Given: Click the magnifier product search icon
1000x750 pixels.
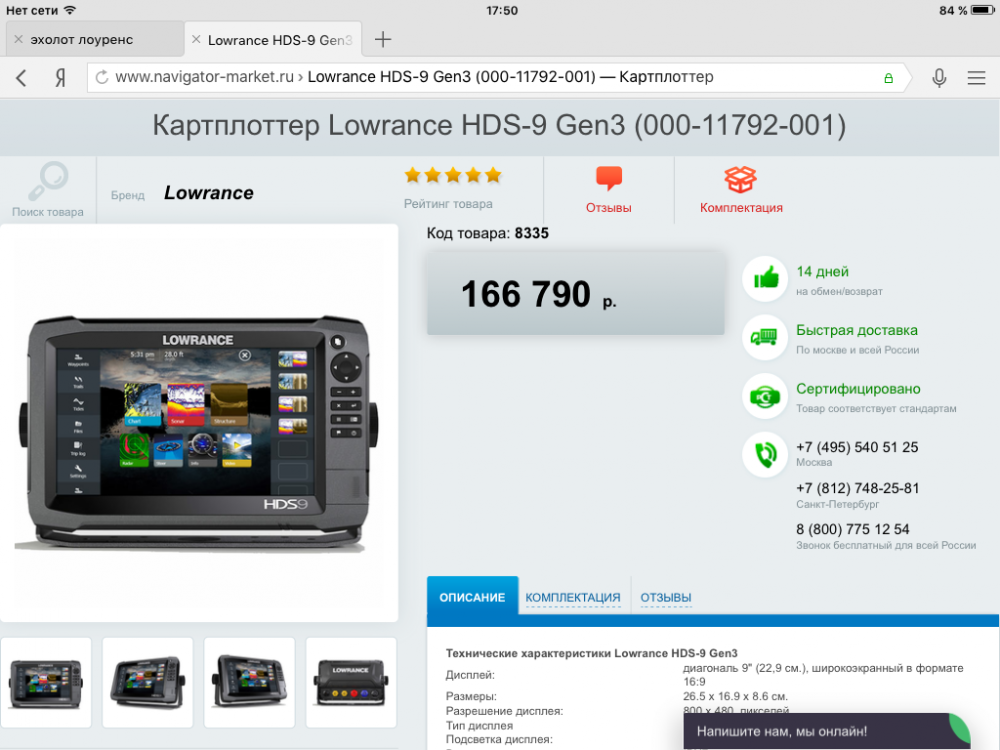Looking at the screenshot, I should (x=47, y=182).
